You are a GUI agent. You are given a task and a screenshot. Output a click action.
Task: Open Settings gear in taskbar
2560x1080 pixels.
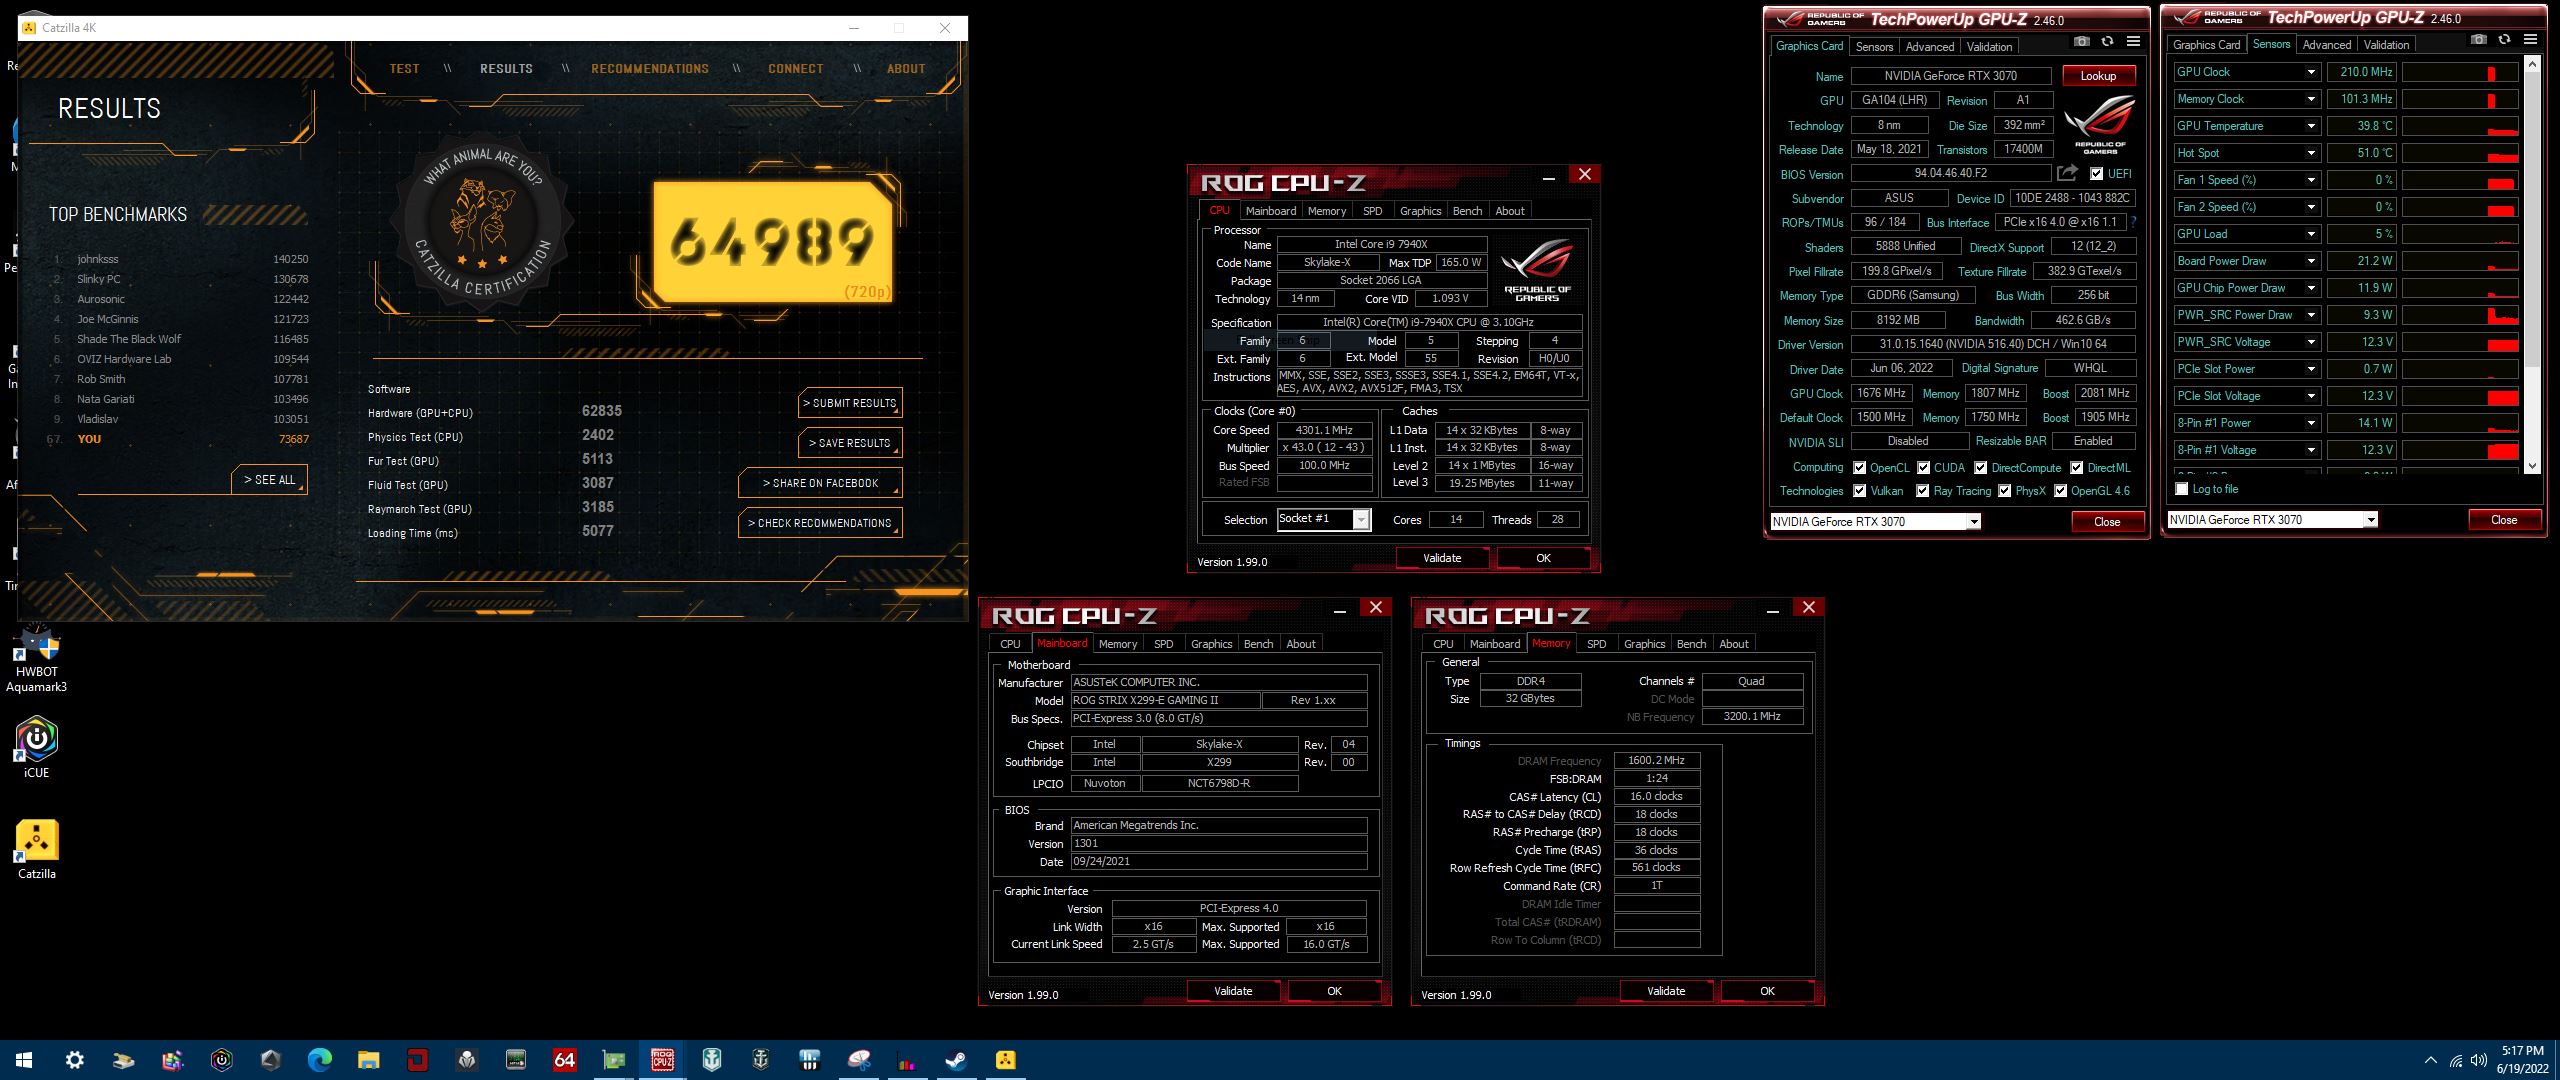(x=74, y=1060)
